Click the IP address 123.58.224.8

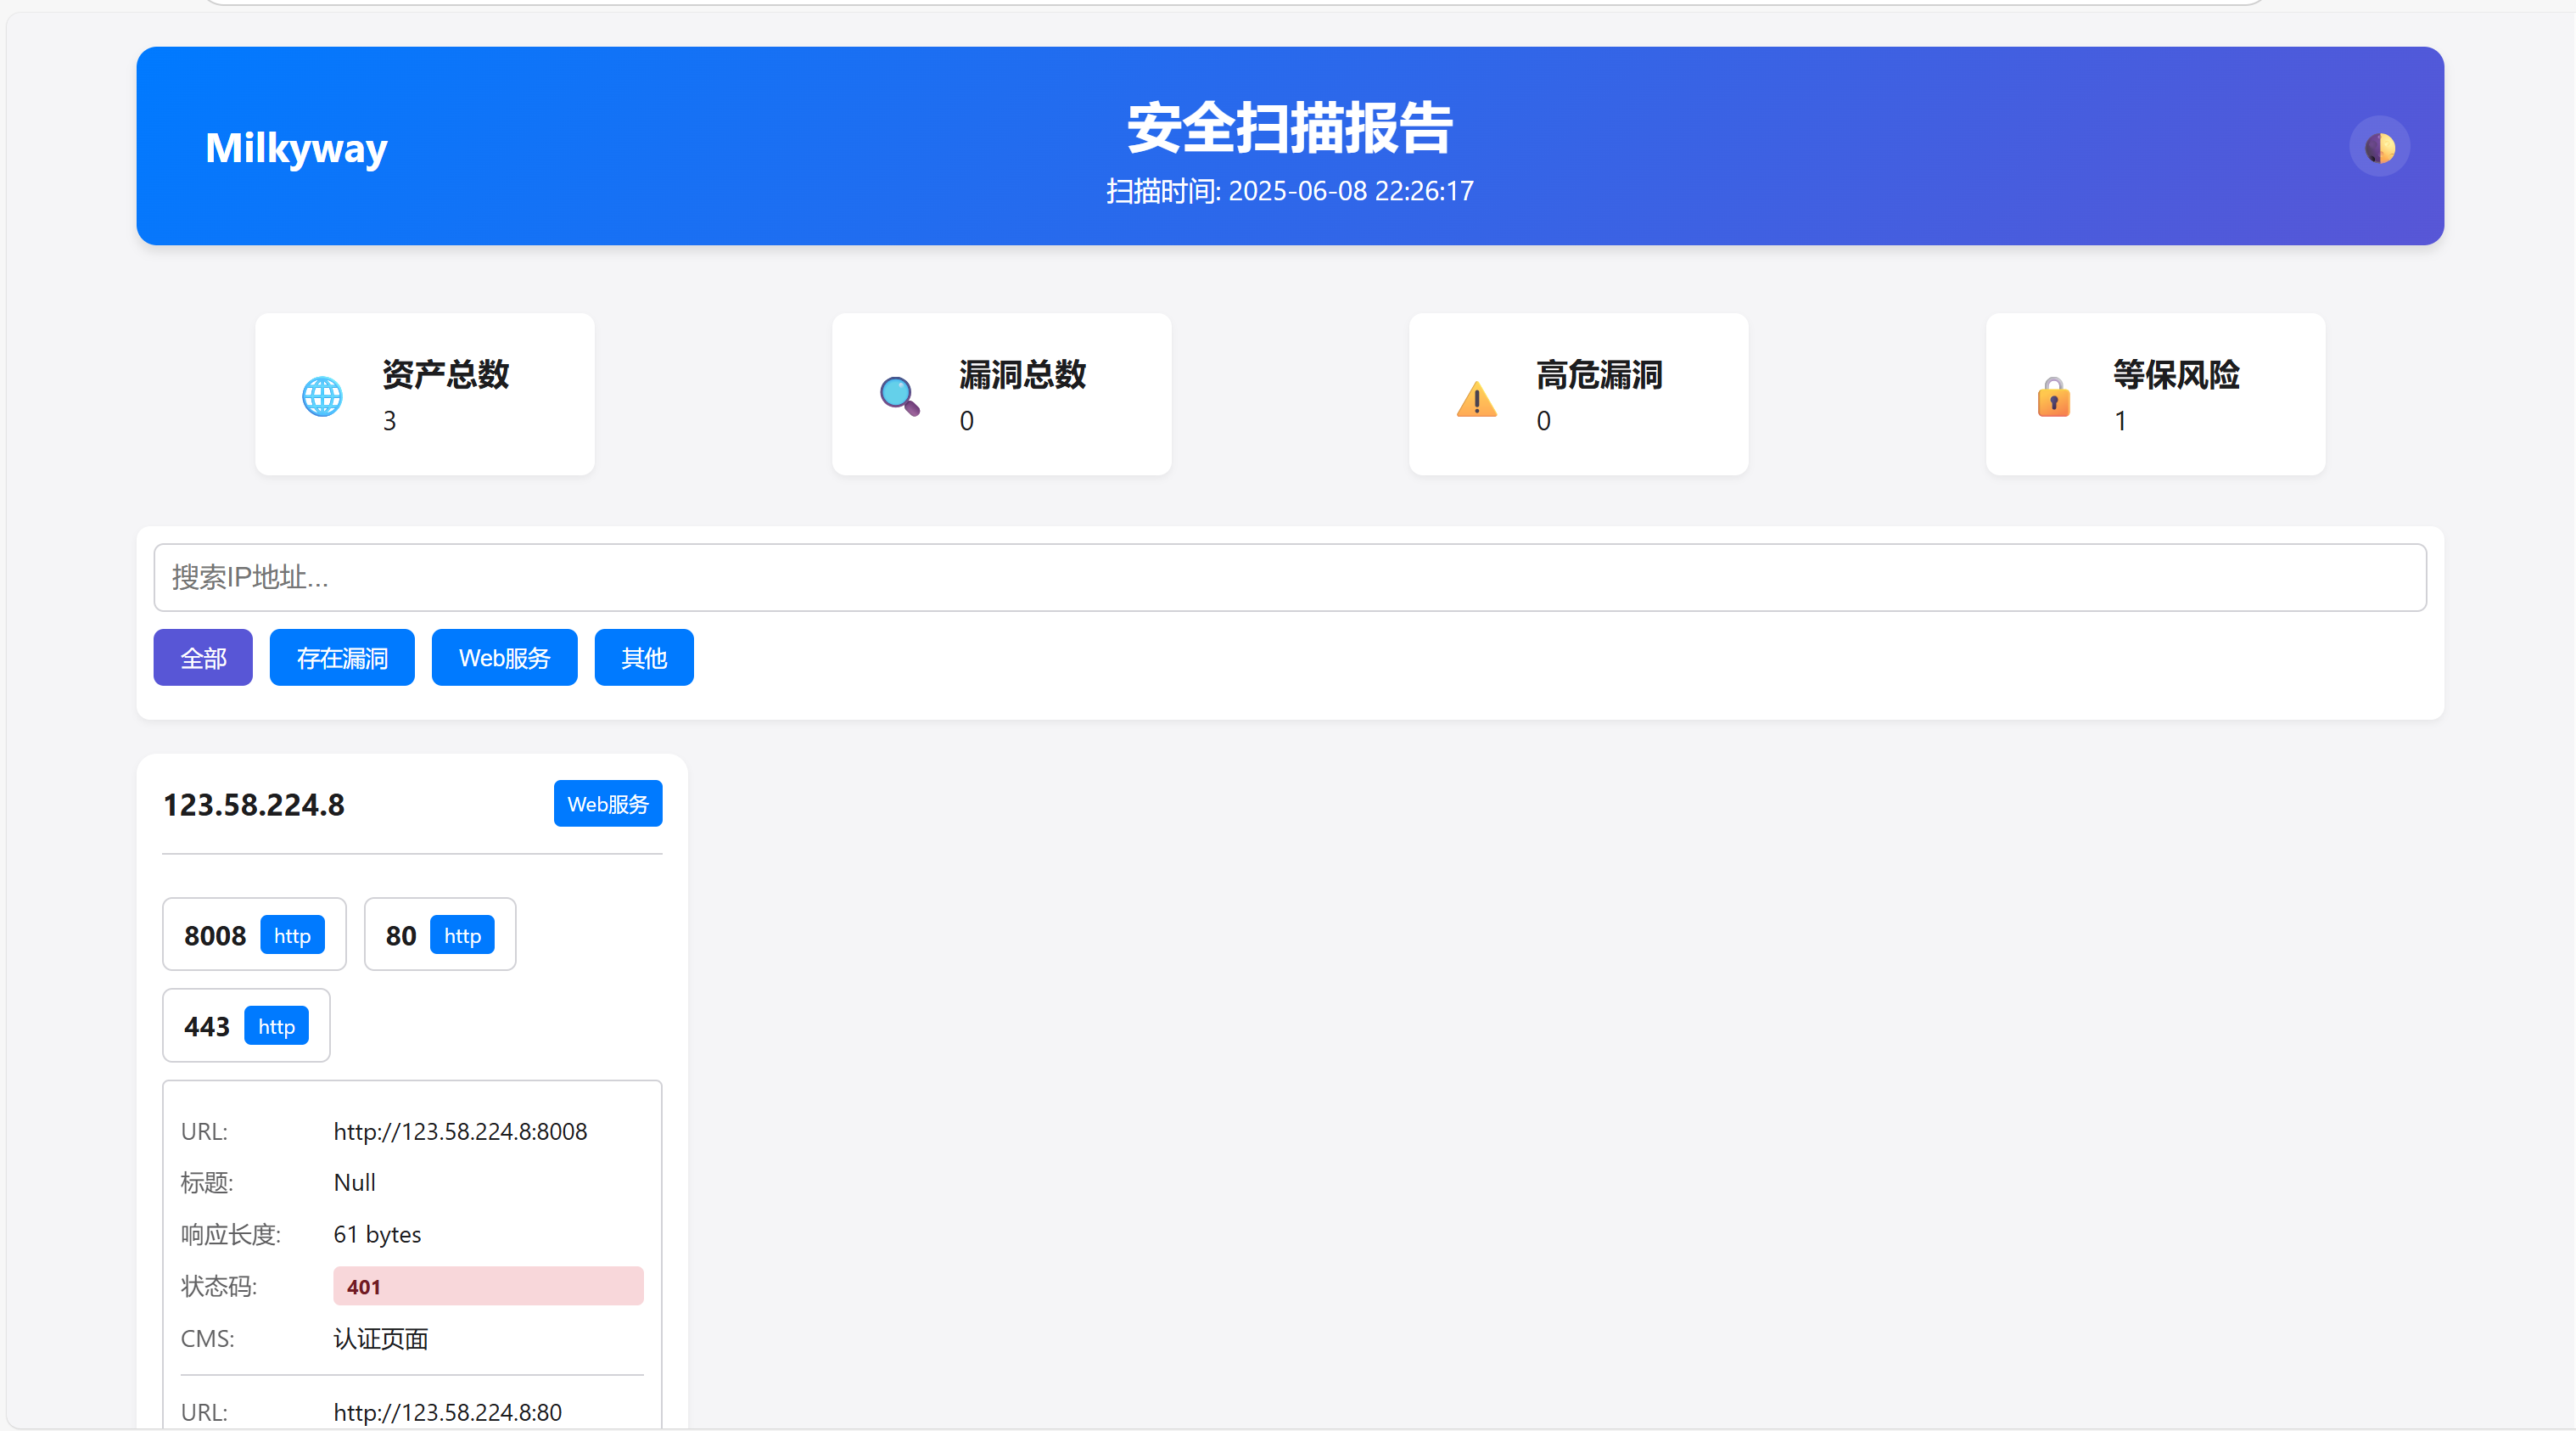[x=254, y=804]
